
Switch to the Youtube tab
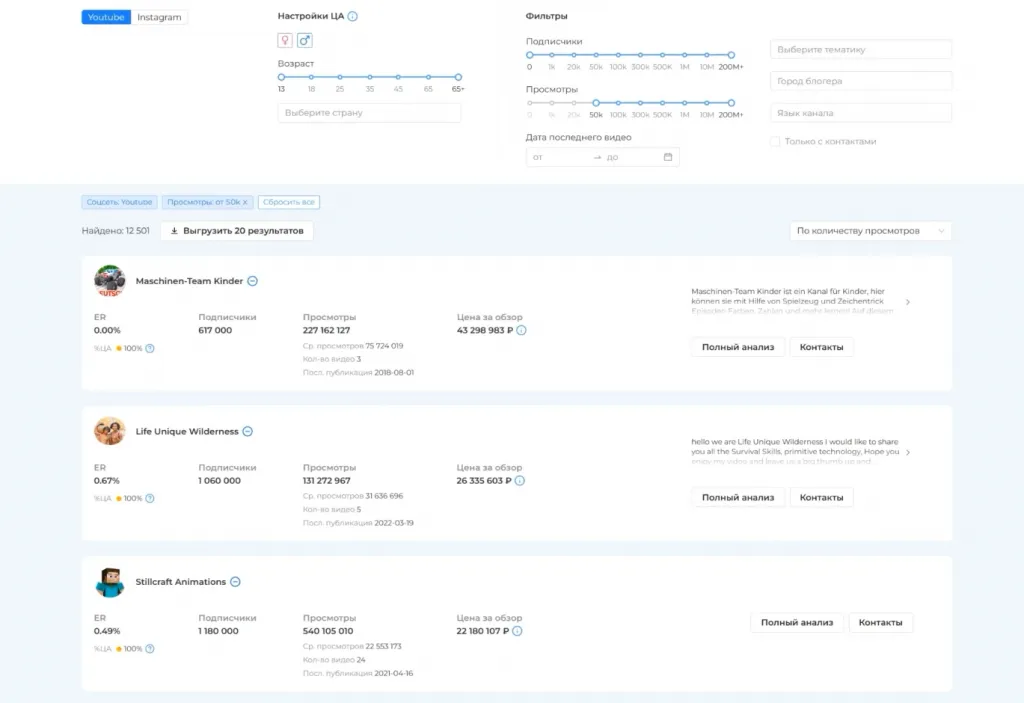[x=106, y=17]
